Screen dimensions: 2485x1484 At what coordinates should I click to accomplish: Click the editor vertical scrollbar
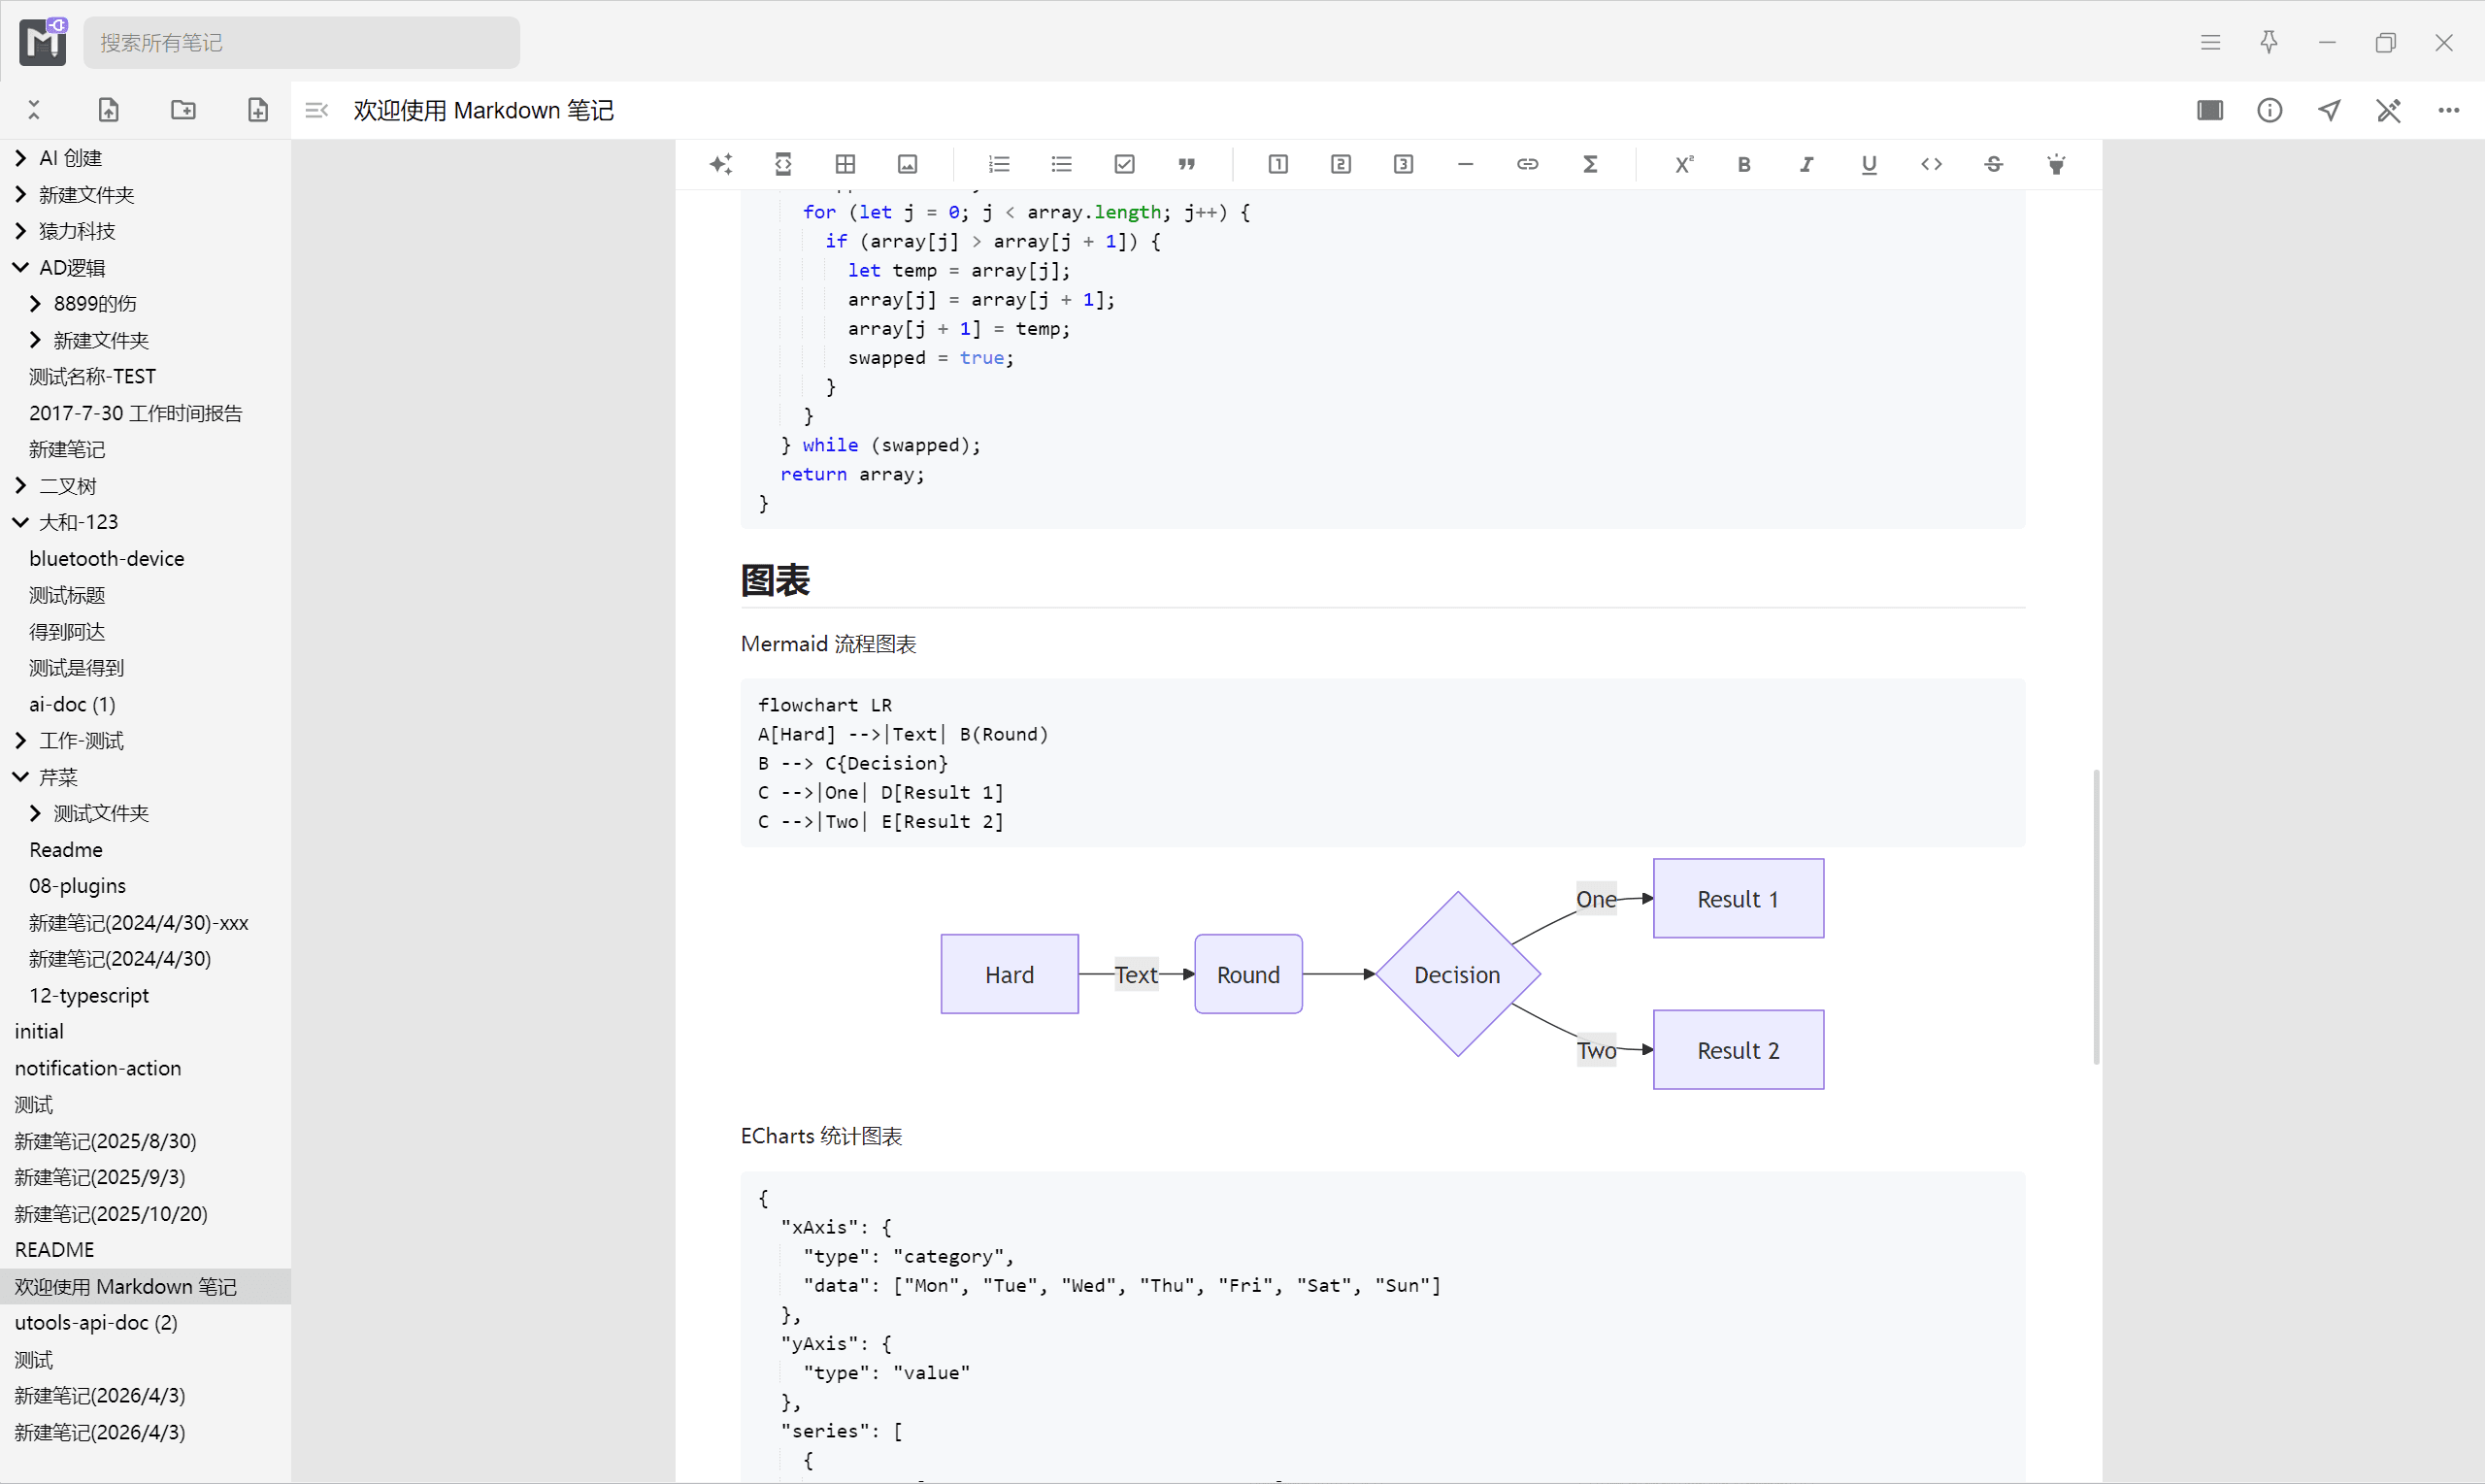click(2096, 915)
